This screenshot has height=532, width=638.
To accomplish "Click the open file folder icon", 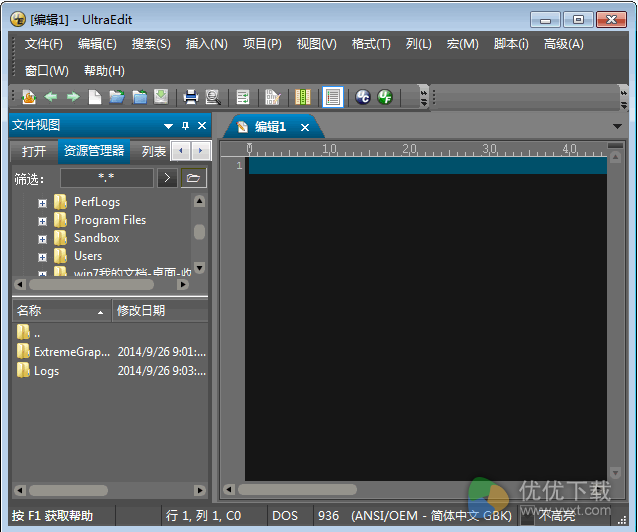I will coord(117,97).
